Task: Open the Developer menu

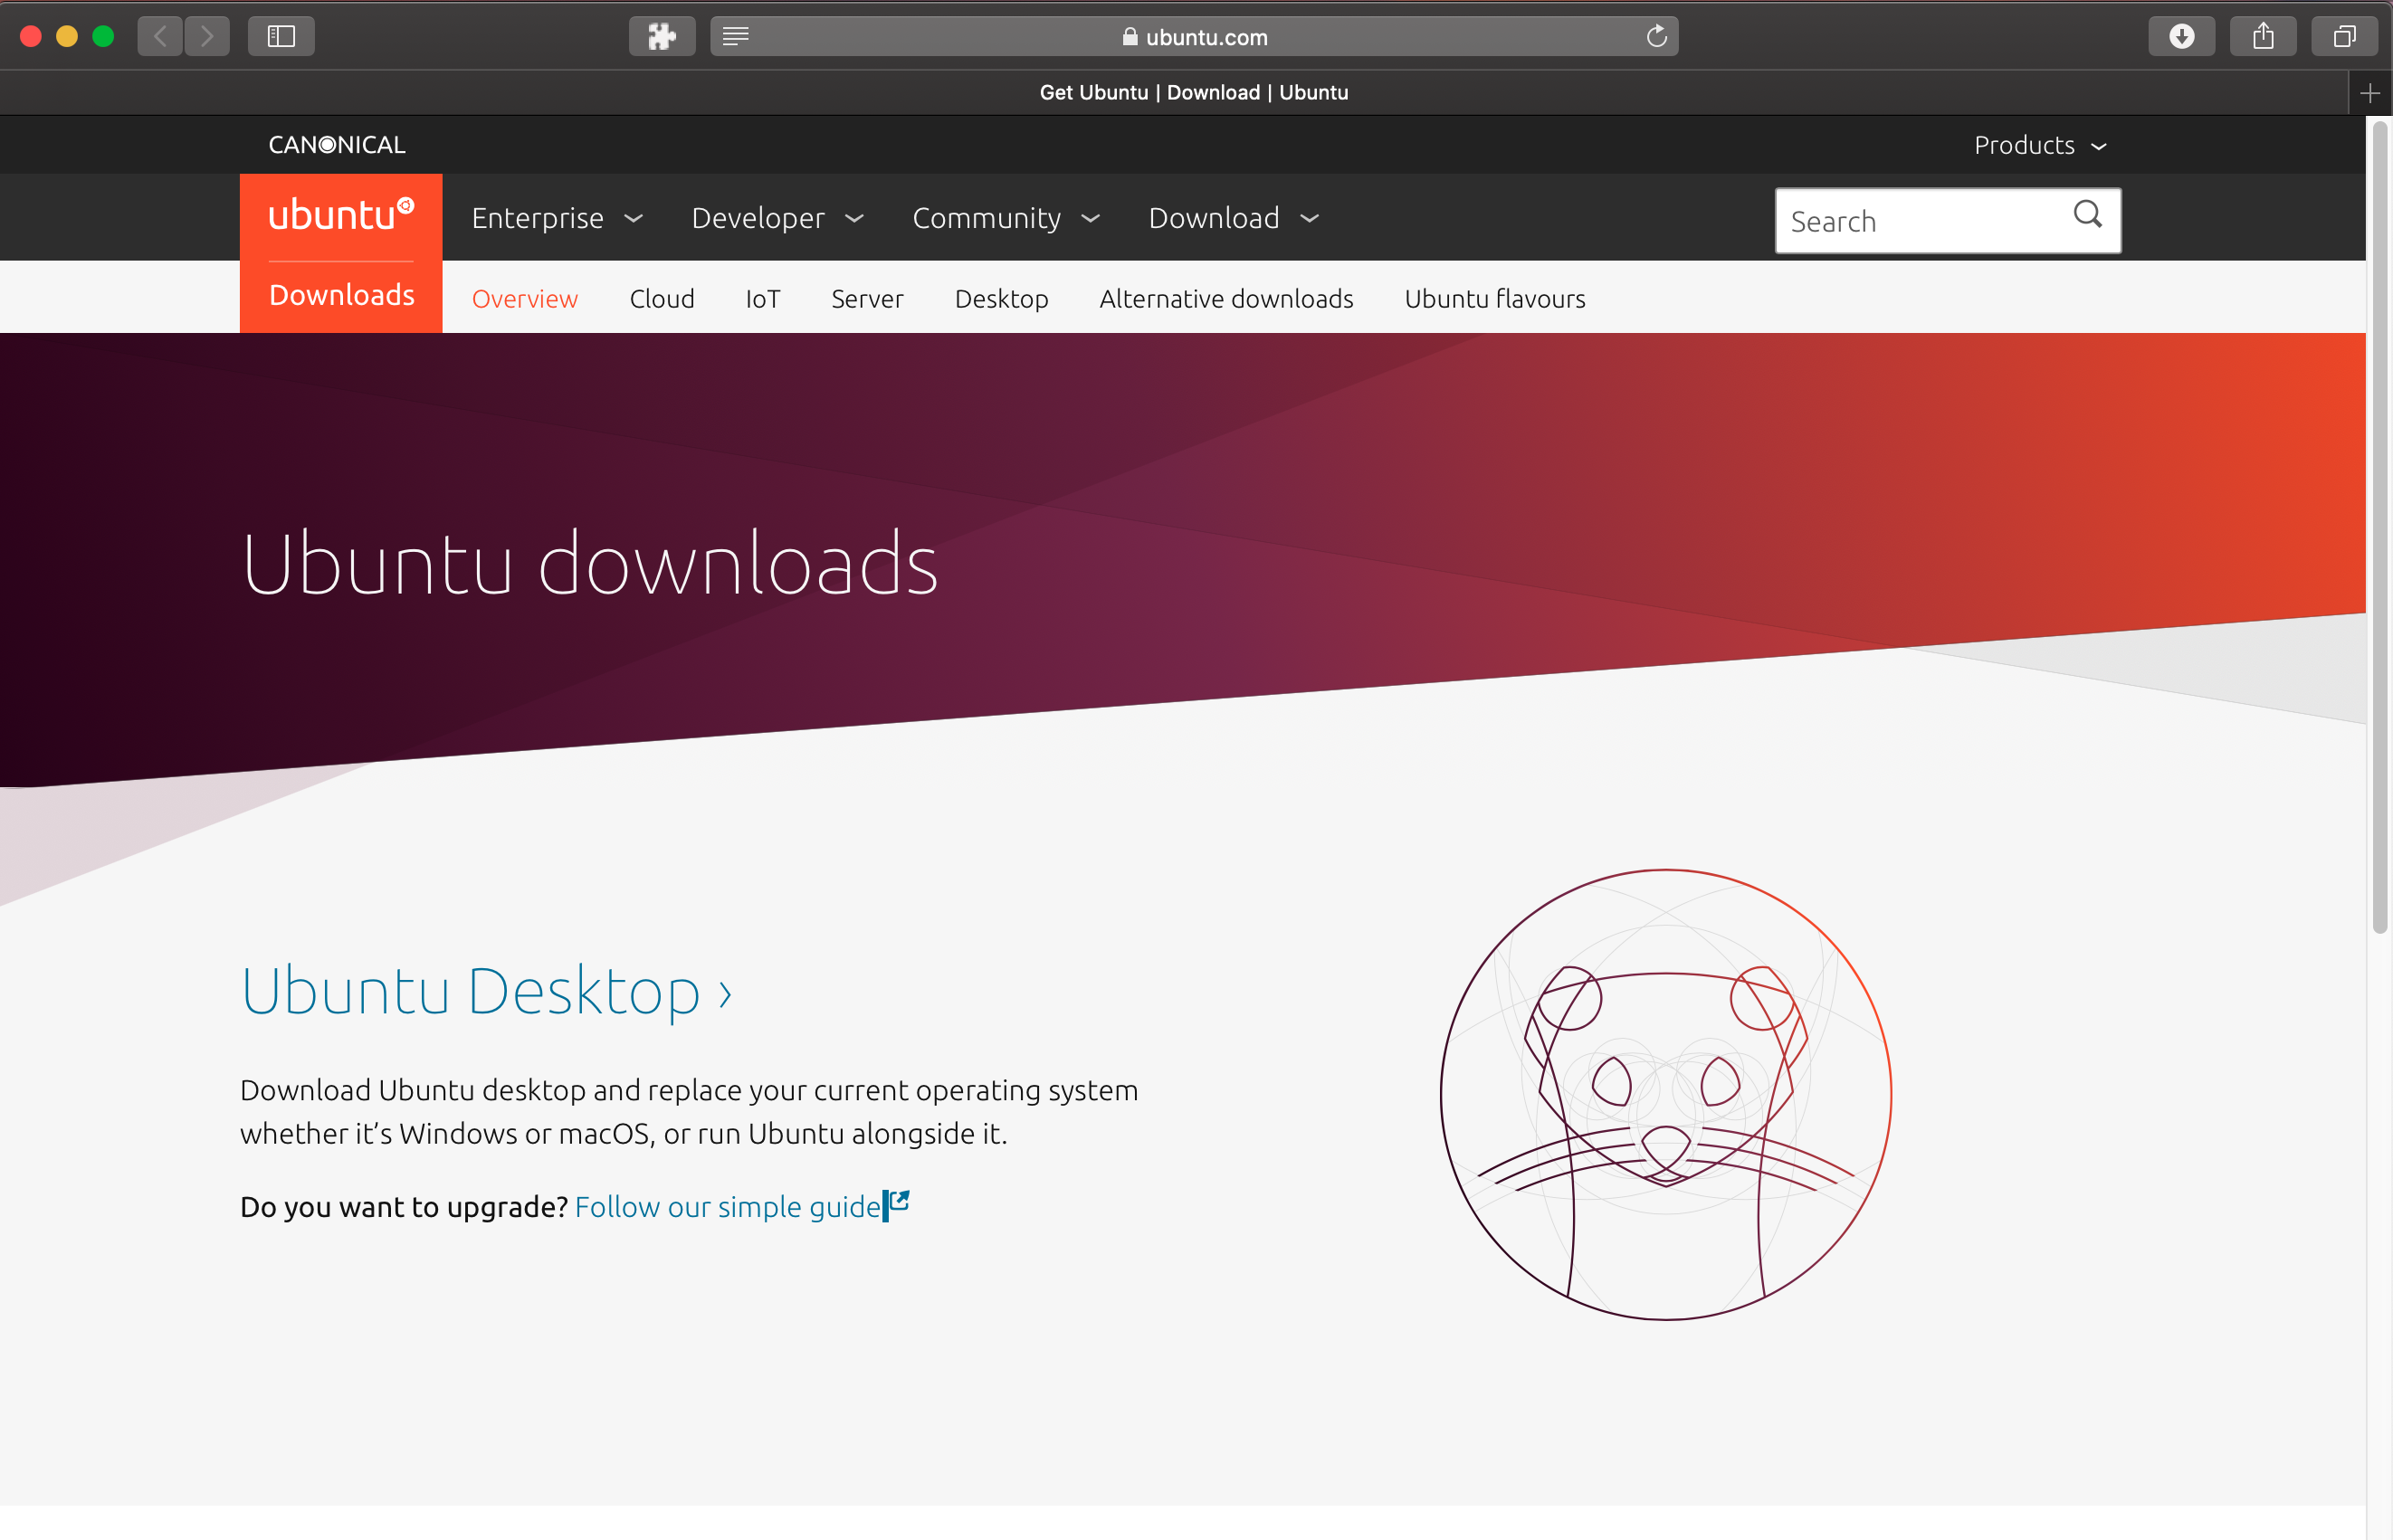Action: 777,218
